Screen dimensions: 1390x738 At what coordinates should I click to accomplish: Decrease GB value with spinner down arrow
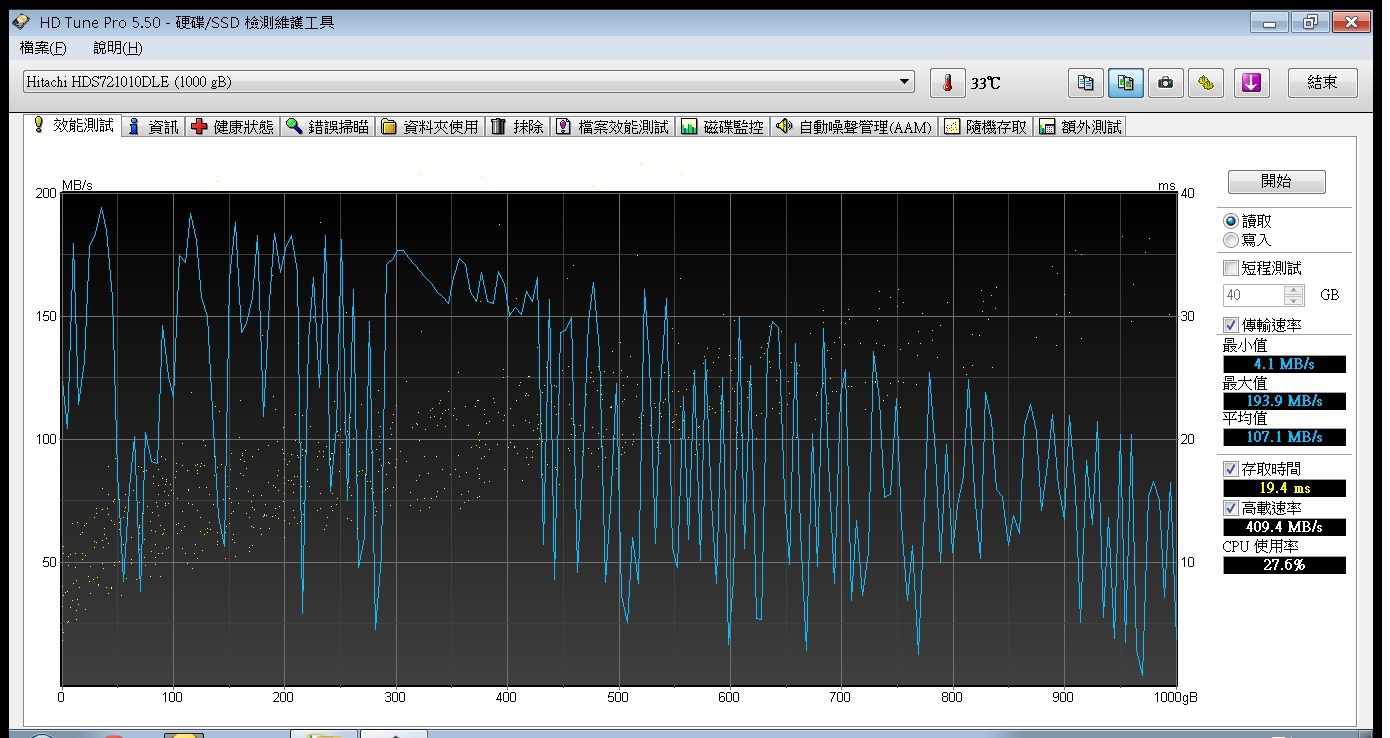1295,301
